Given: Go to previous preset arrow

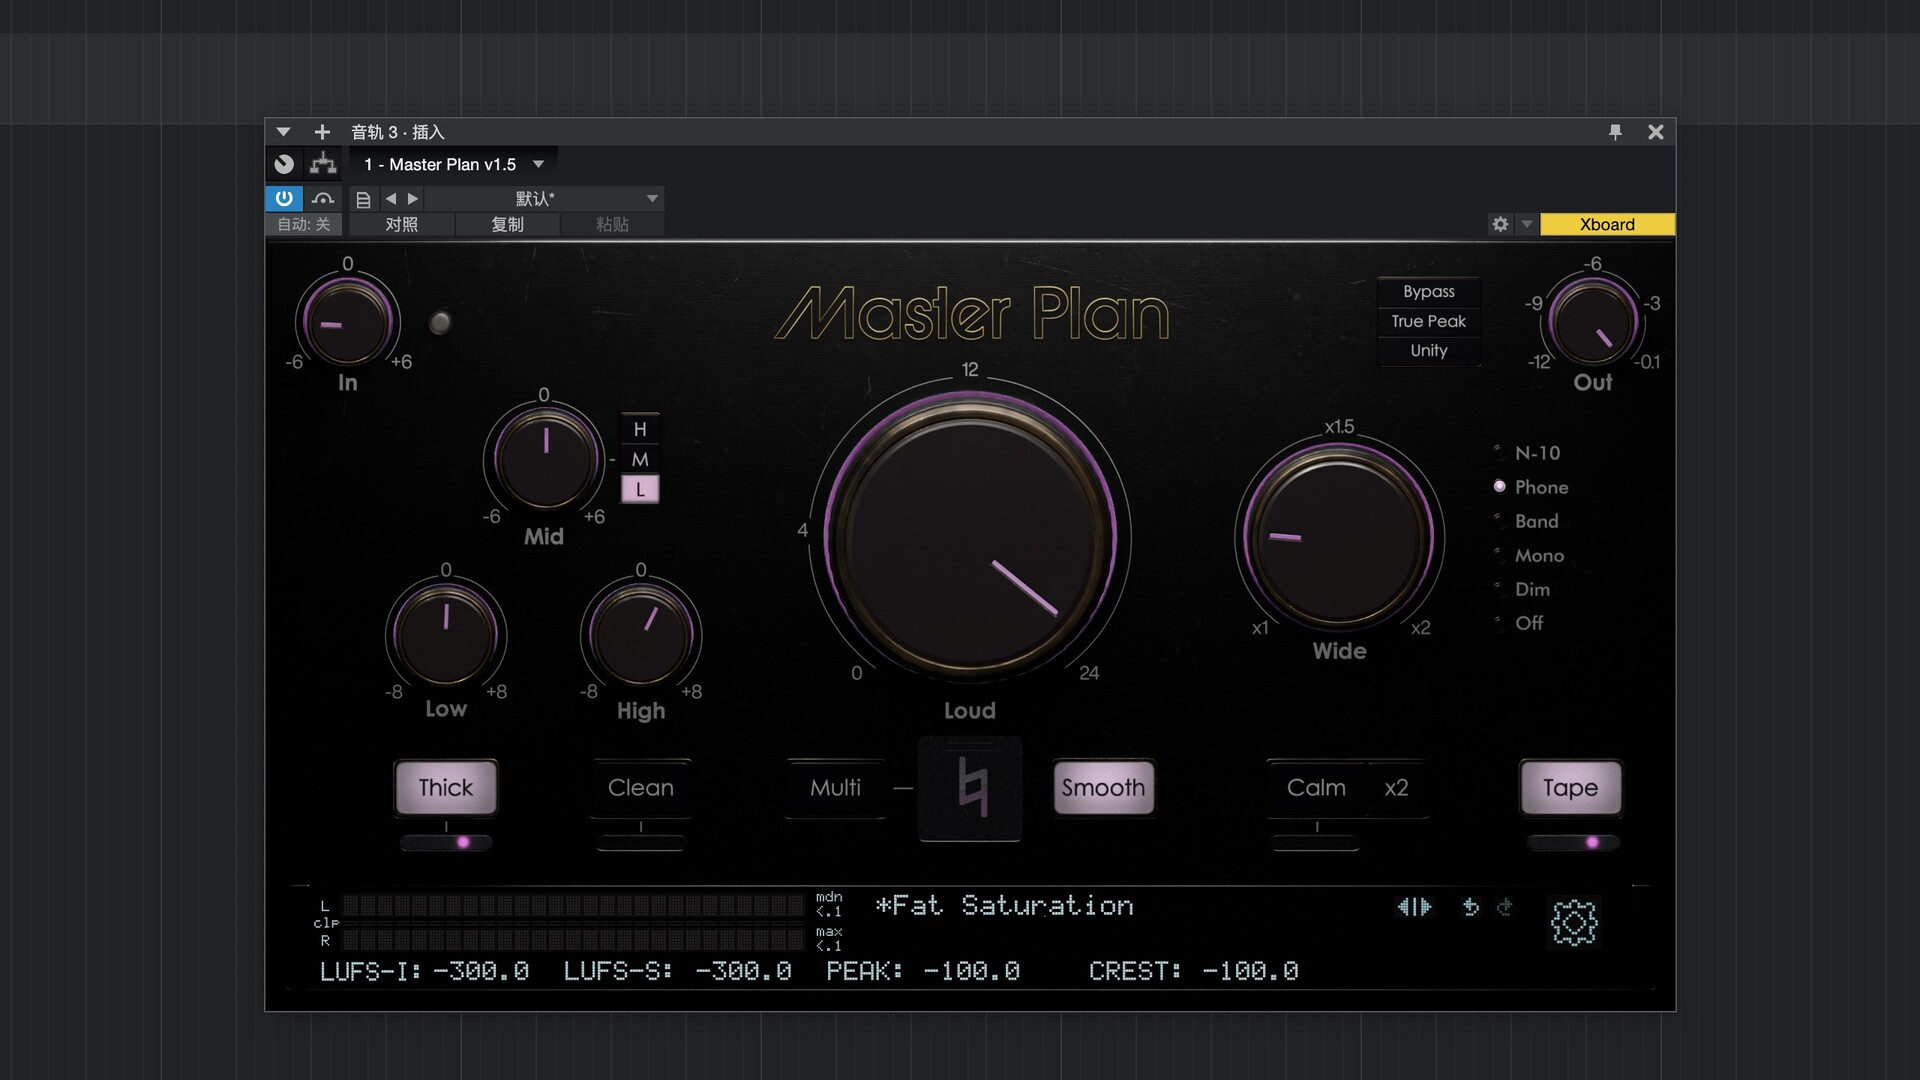Looking at the screenshot, I should [x=391, y=199].
